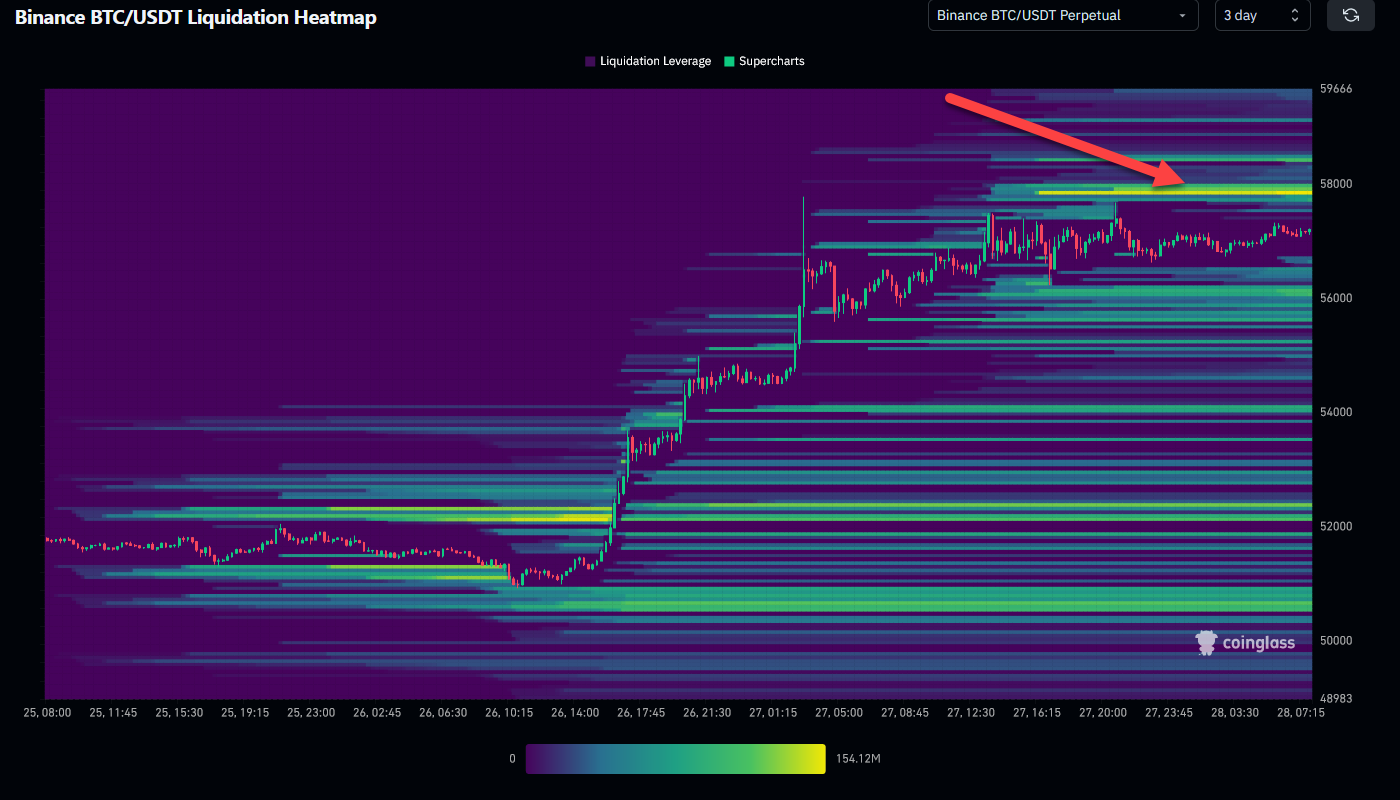Click the 54000 price axis label
Image resolution: width=1400 pixels, height=800 pixels.
tap(1336, 412)
